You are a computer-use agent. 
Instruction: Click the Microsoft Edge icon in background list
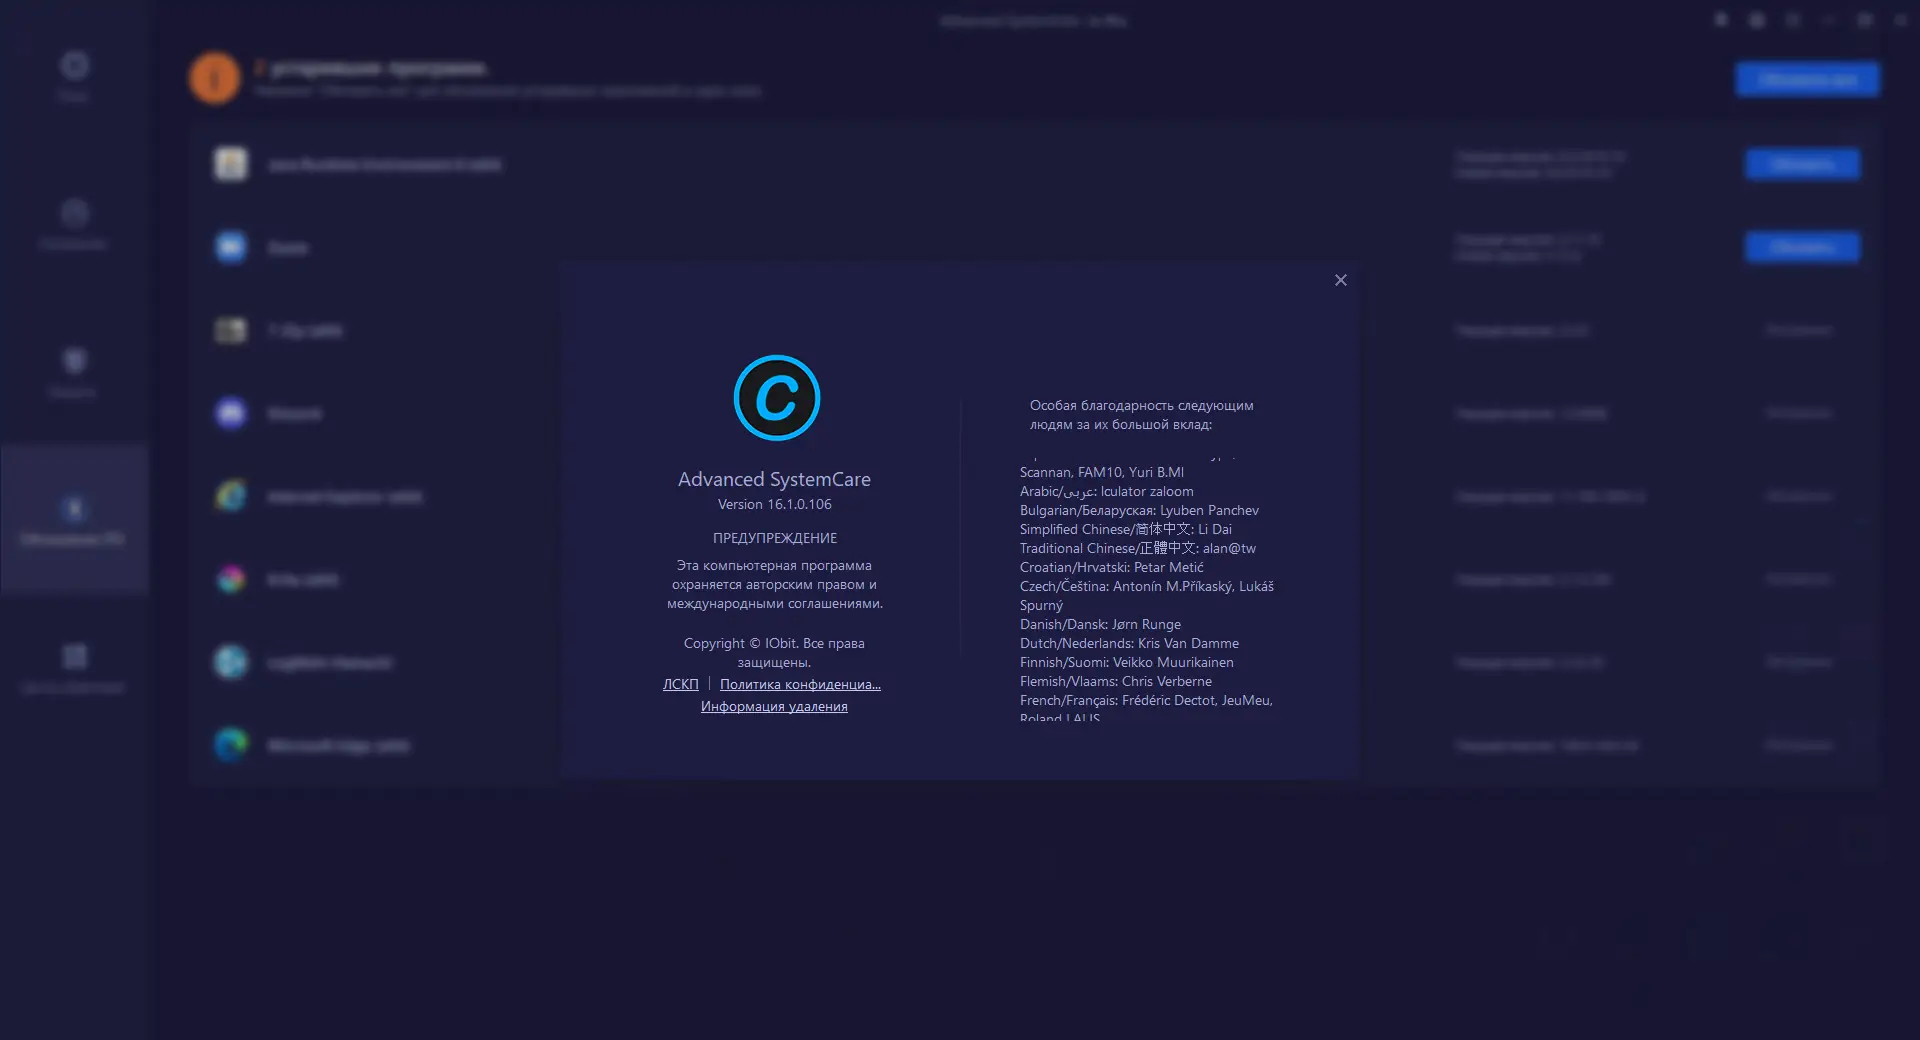pos(231,745)
